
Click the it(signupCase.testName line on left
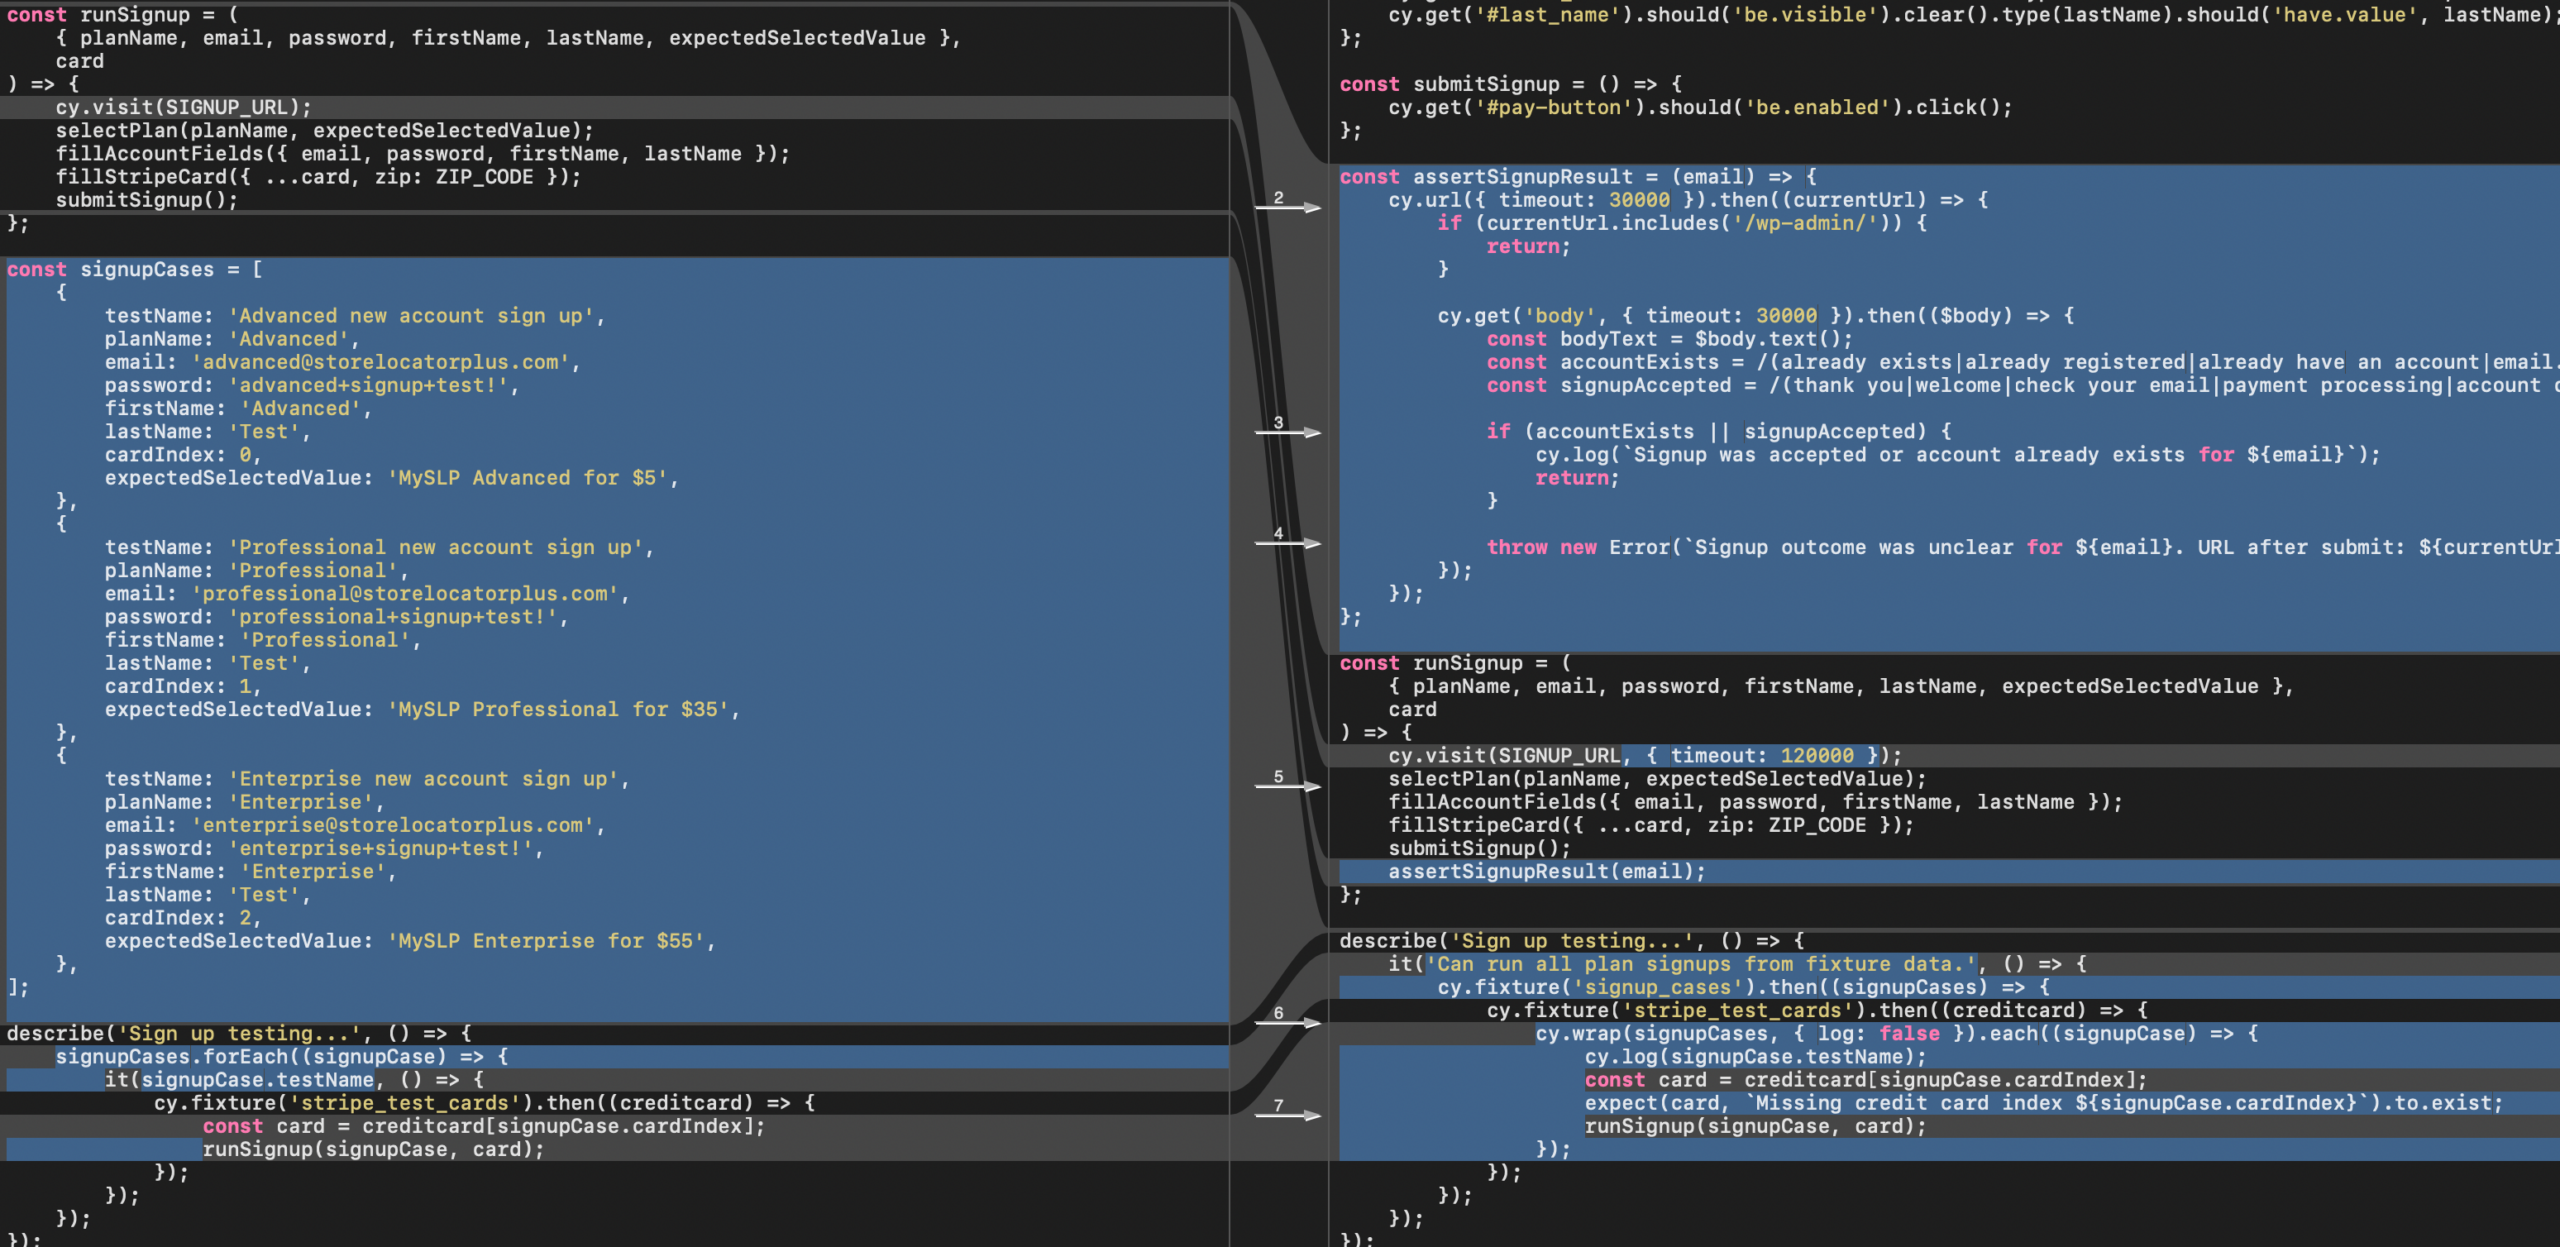[x=294, y=1080]
